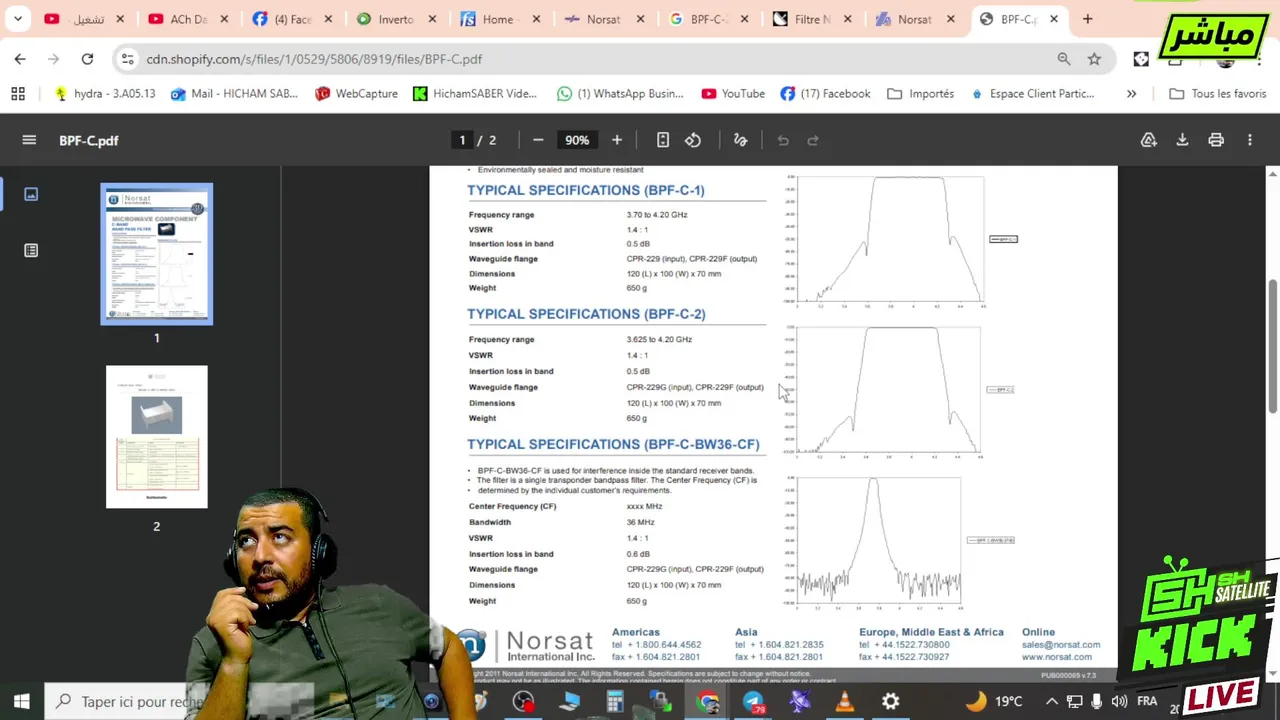Close the active BPF-C.pdf tab
Screen dimensions: 1280x720
[x=1054, y=19]
